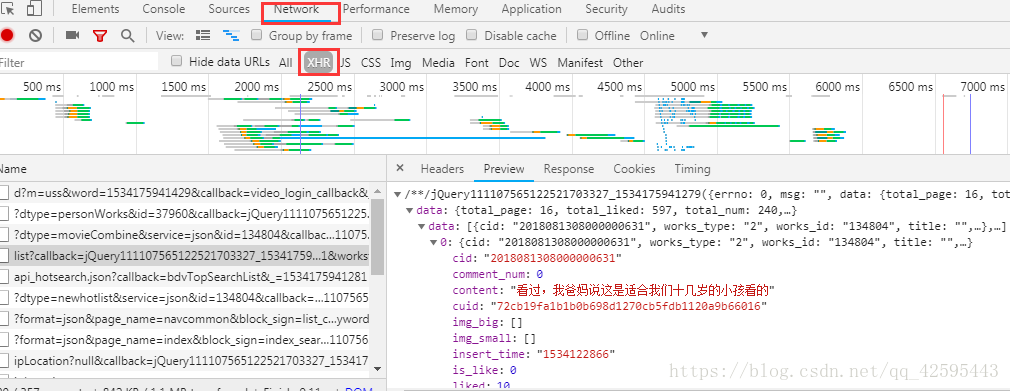
Task: Tick checkbox beside api_hotsearch.json request
Action: click(x=5, y=277)
